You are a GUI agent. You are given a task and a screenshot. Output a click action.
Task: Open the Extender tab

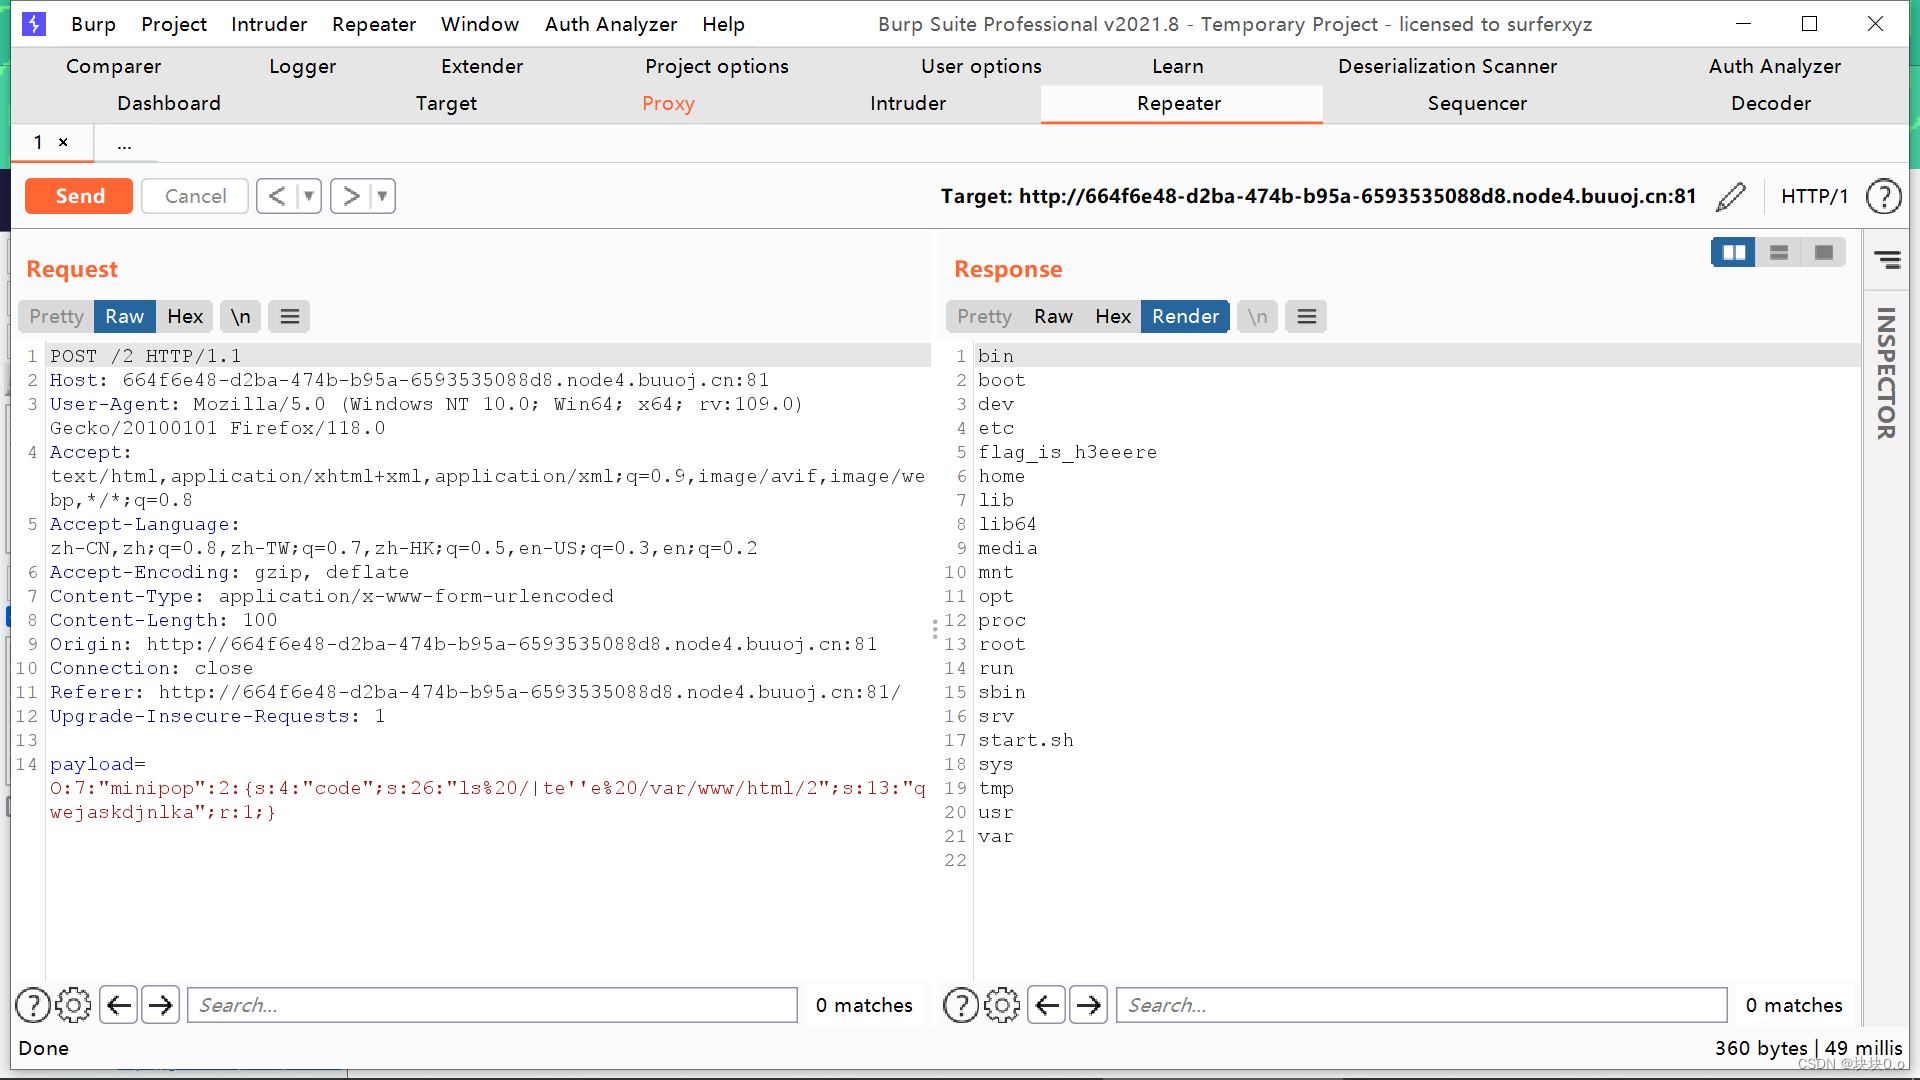pyautogui.click(x=482, y=67)
